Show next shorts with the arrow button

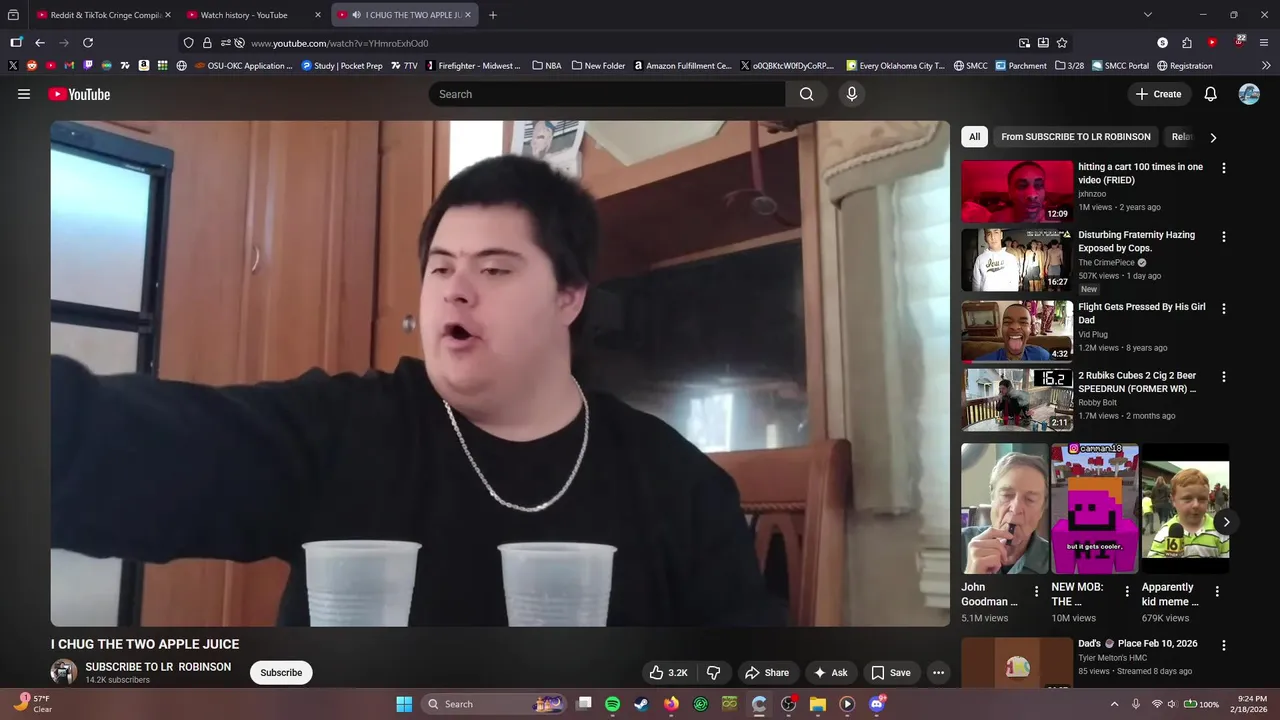[x=1226, y=522]
